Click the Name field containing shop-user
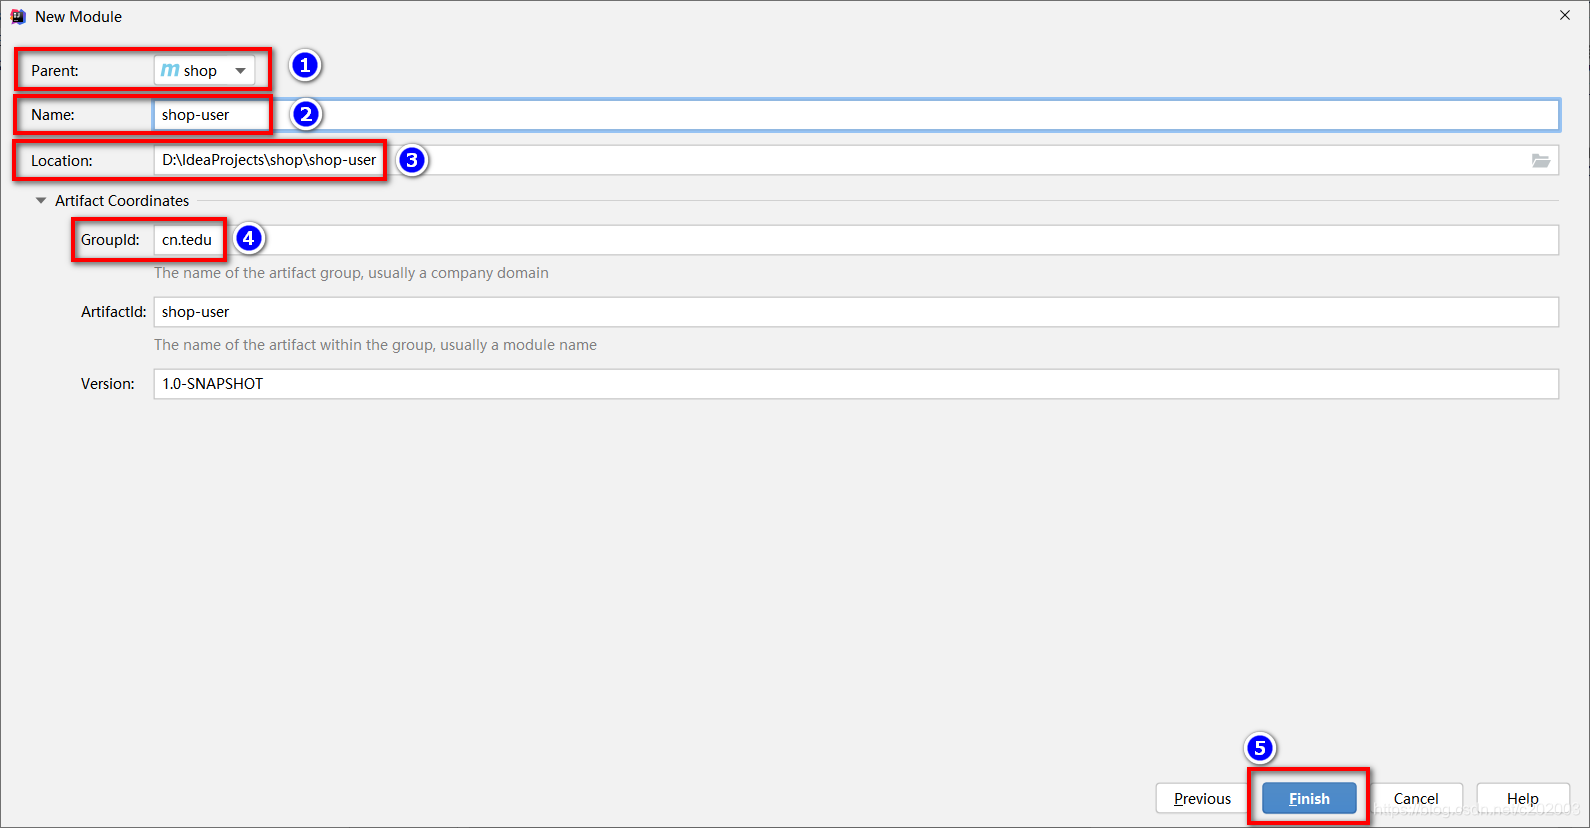 click(x=856, y=115)
